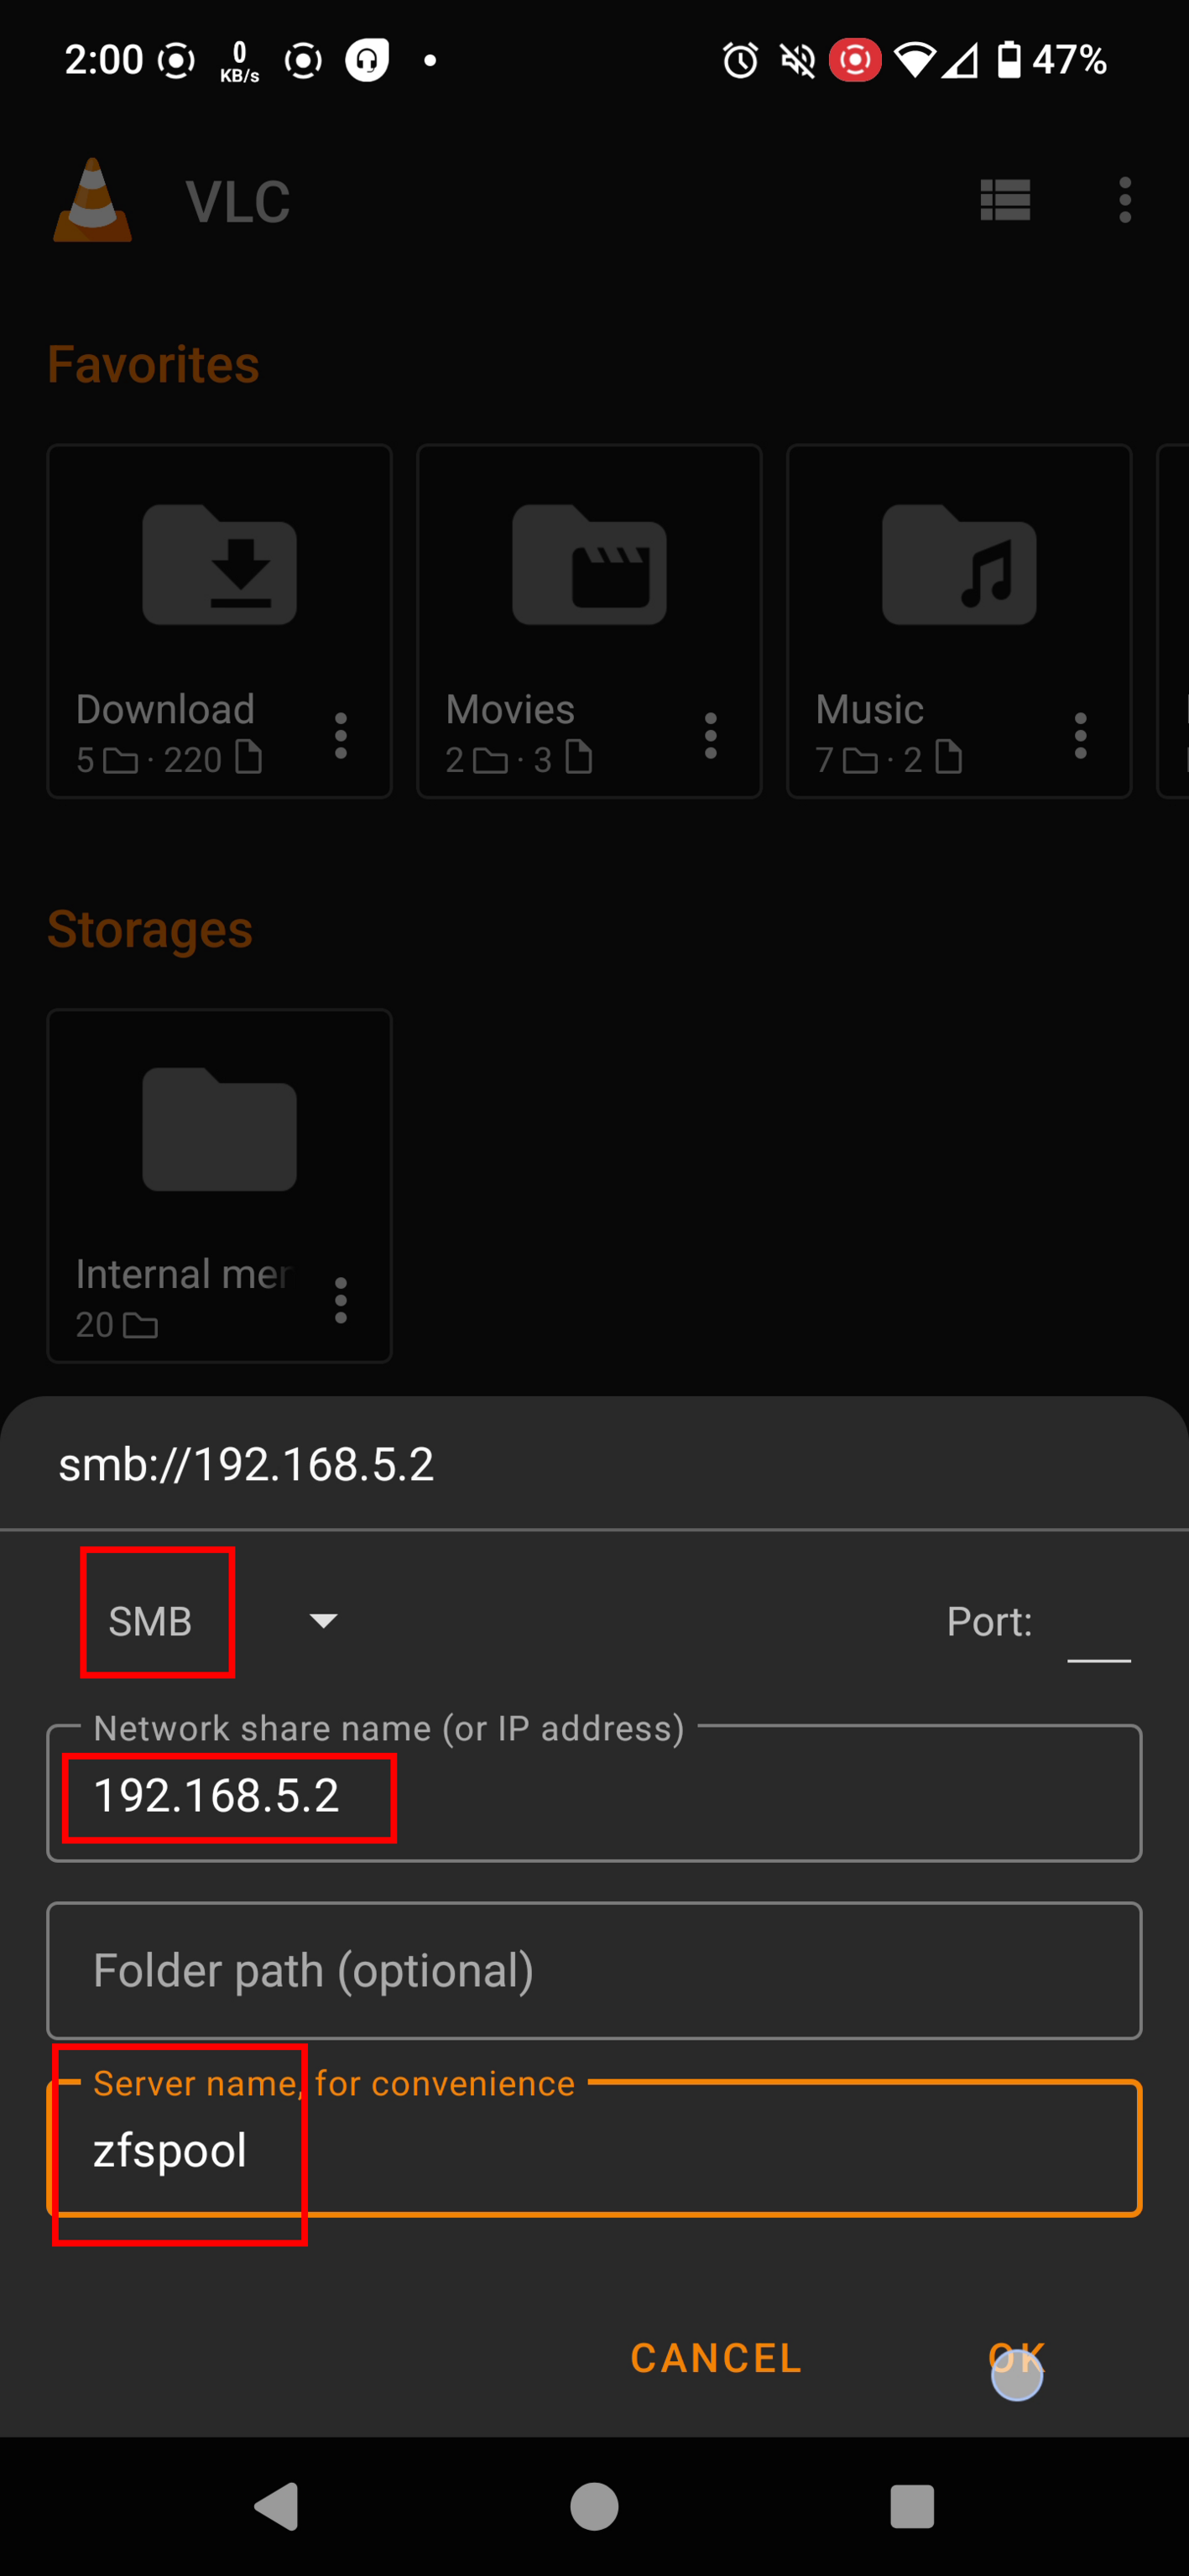
Task: Open options menu for Movies folder
Action: 711,736
